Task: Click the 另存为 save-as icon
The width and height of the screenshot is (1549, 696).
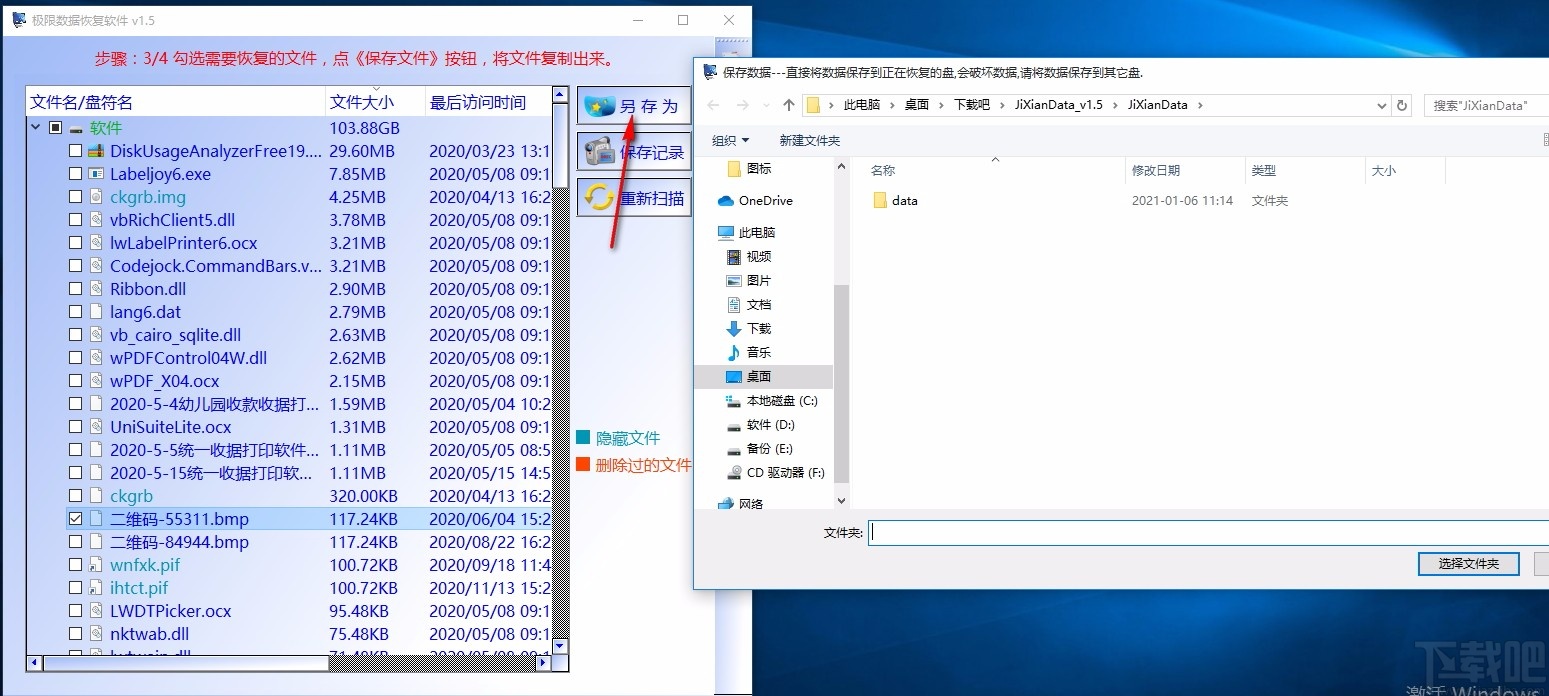Action: point(601,105)
